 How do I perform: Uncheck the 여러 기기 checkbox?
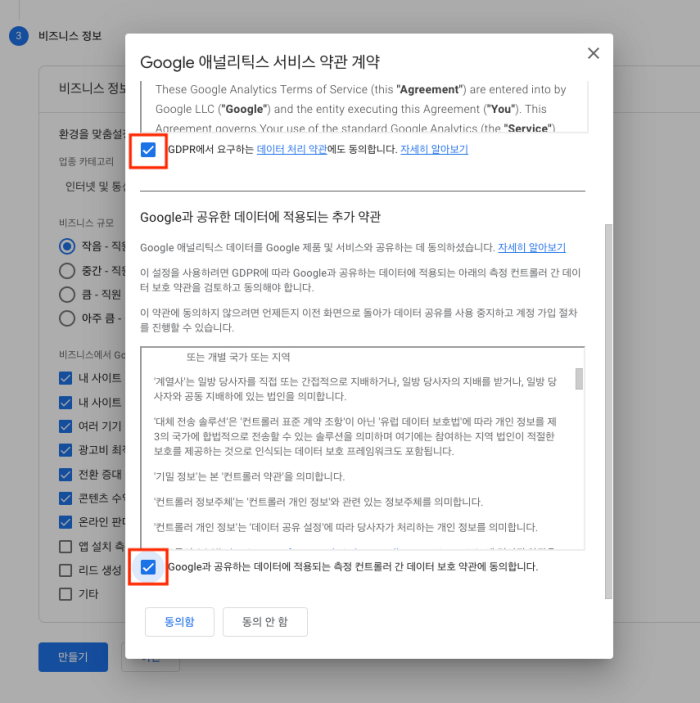pyautogui.click(x=65, y=426)
